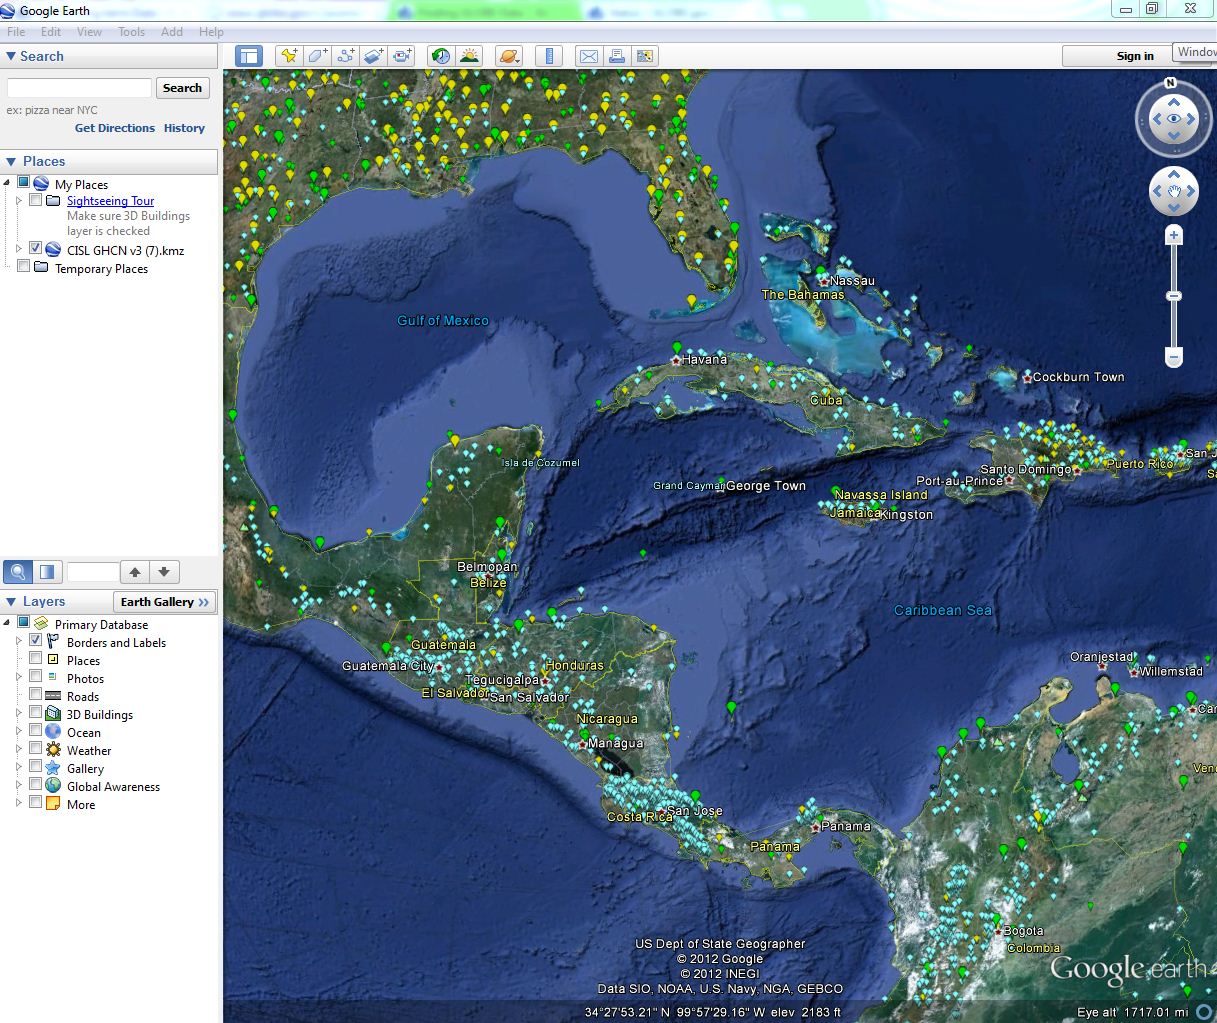Click the eye in the Look joystick
Screen dimensions: 1217x1023
pyautogui.click(x=1174, y=119)
